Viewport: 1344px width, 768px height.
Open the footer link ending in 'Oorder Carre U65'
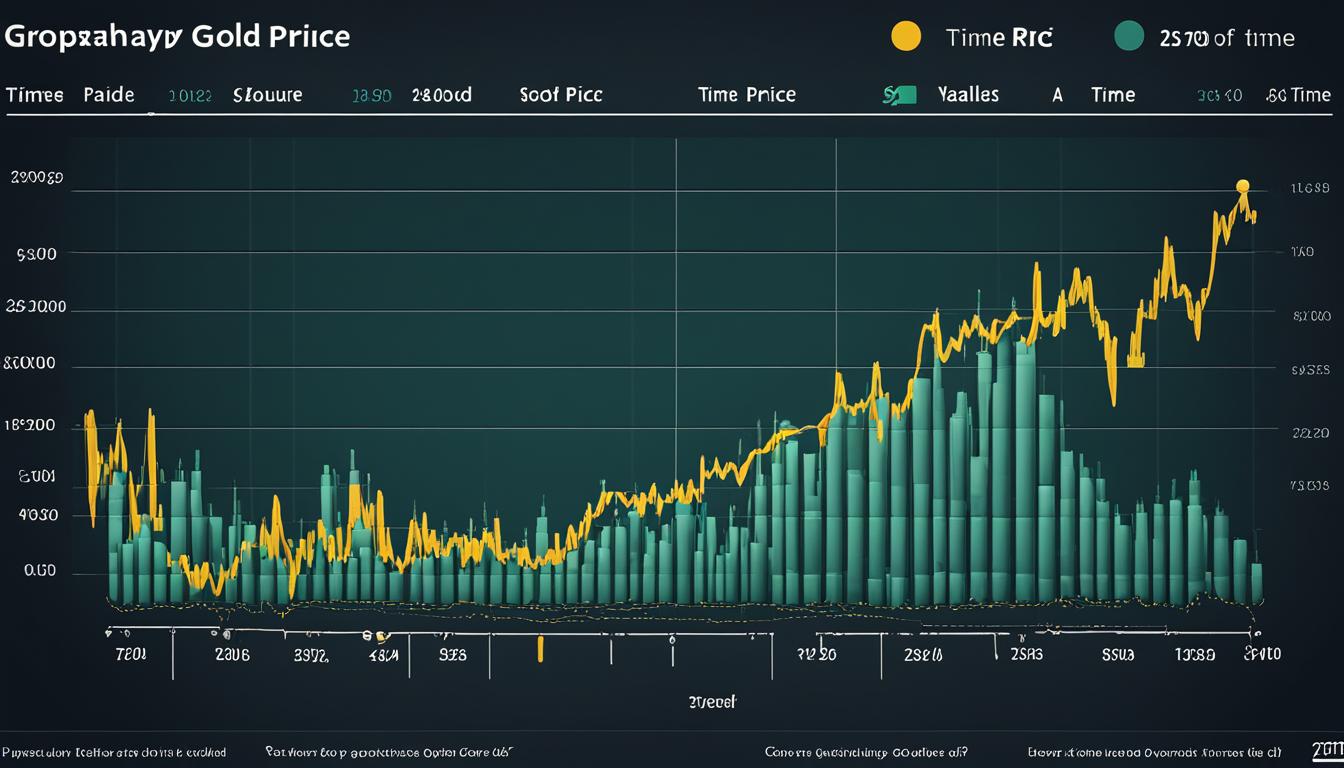point(391,751)
